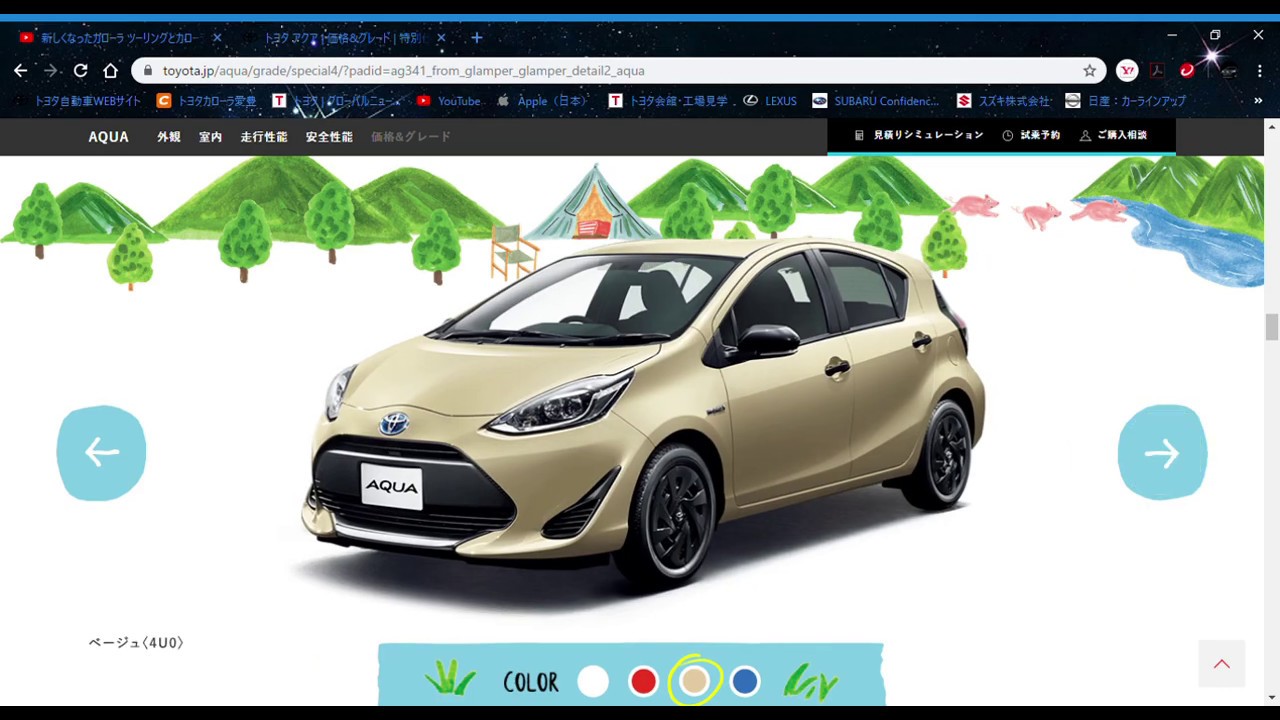
Task: Open the YouTube bookmark
Action: click(448, 101)
